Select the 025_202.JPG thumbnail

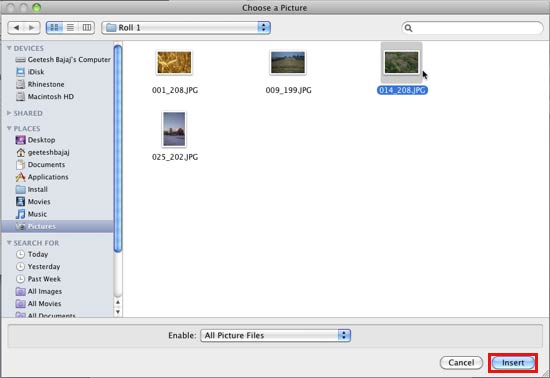(174, 129)
